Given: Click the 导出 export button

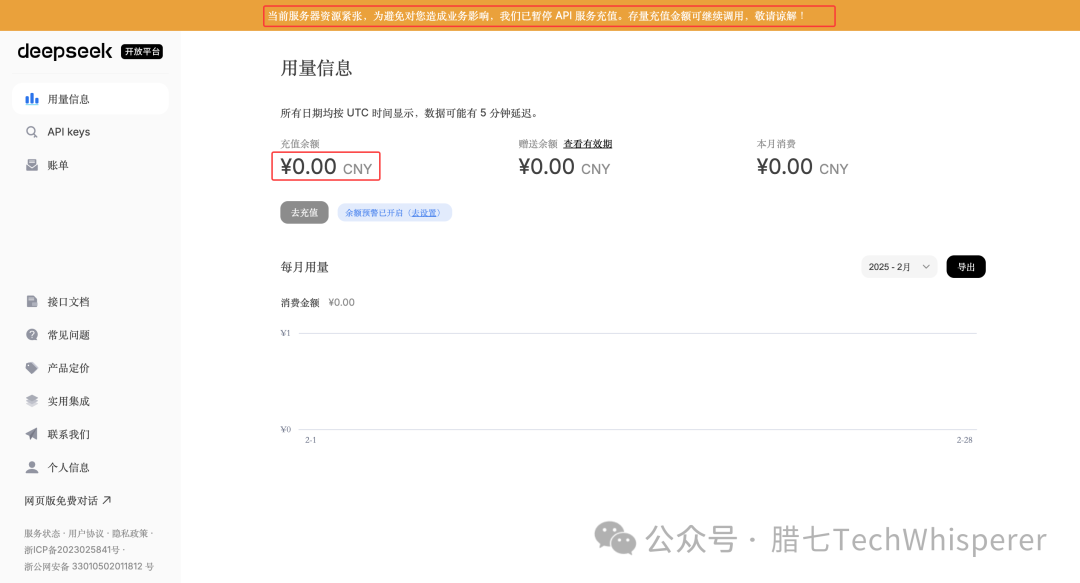Looking at the screenshot, I should pyautogui.click(x=965, y=266).
